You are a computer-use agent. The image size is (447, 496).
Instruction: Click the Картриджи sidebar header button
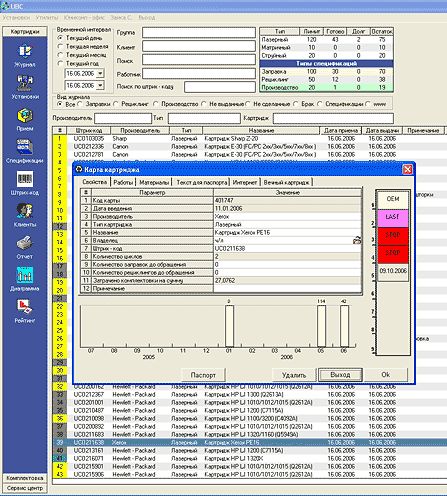[x=25, y=32]
